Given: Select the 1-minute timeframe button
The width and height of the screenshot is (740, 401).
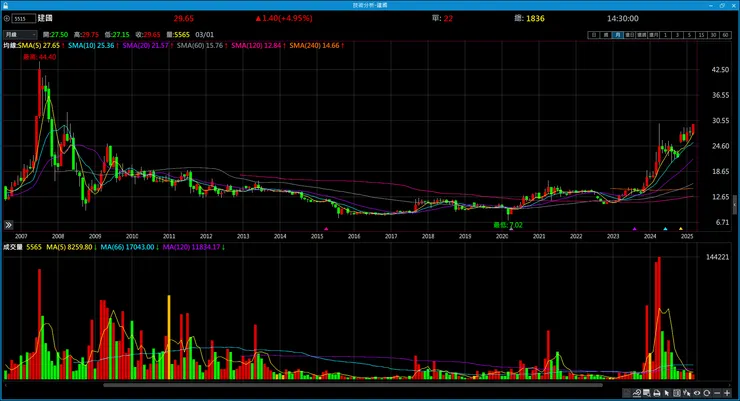Looking at the screenshot, I should [665, 35].
